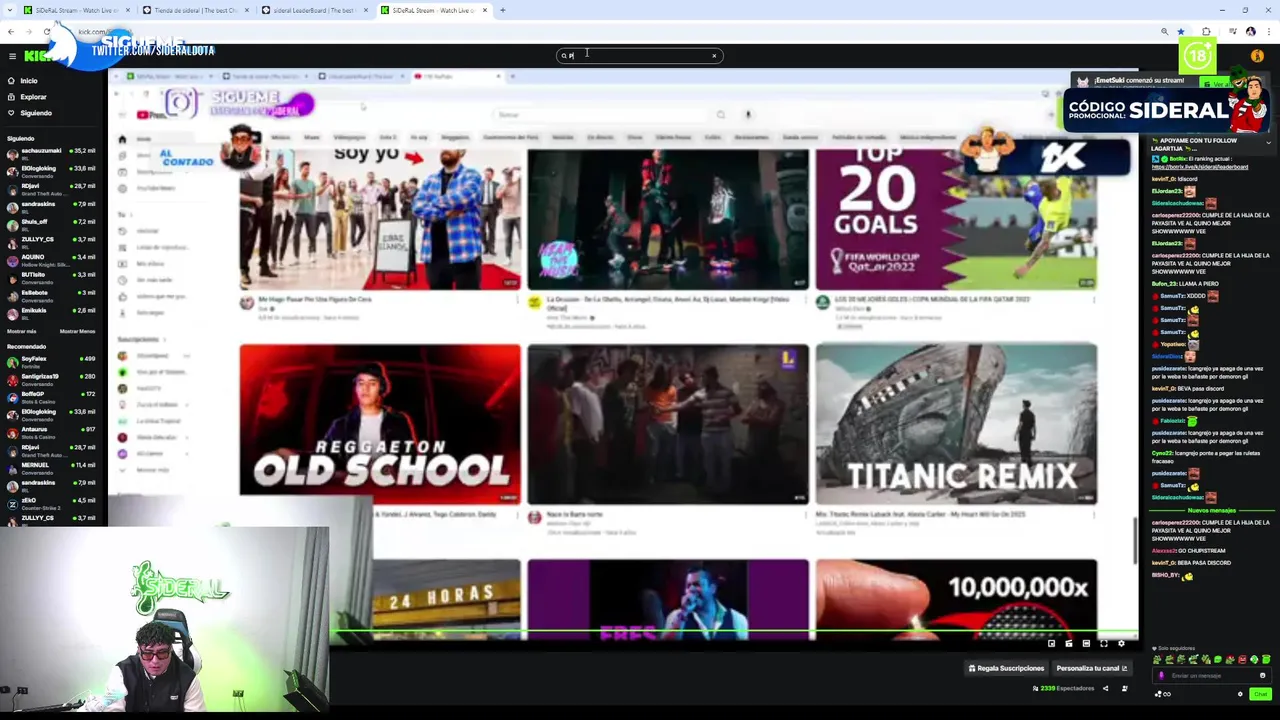
Task: Collapse chat pinned message chevron
Action: tap(1268, 142)
